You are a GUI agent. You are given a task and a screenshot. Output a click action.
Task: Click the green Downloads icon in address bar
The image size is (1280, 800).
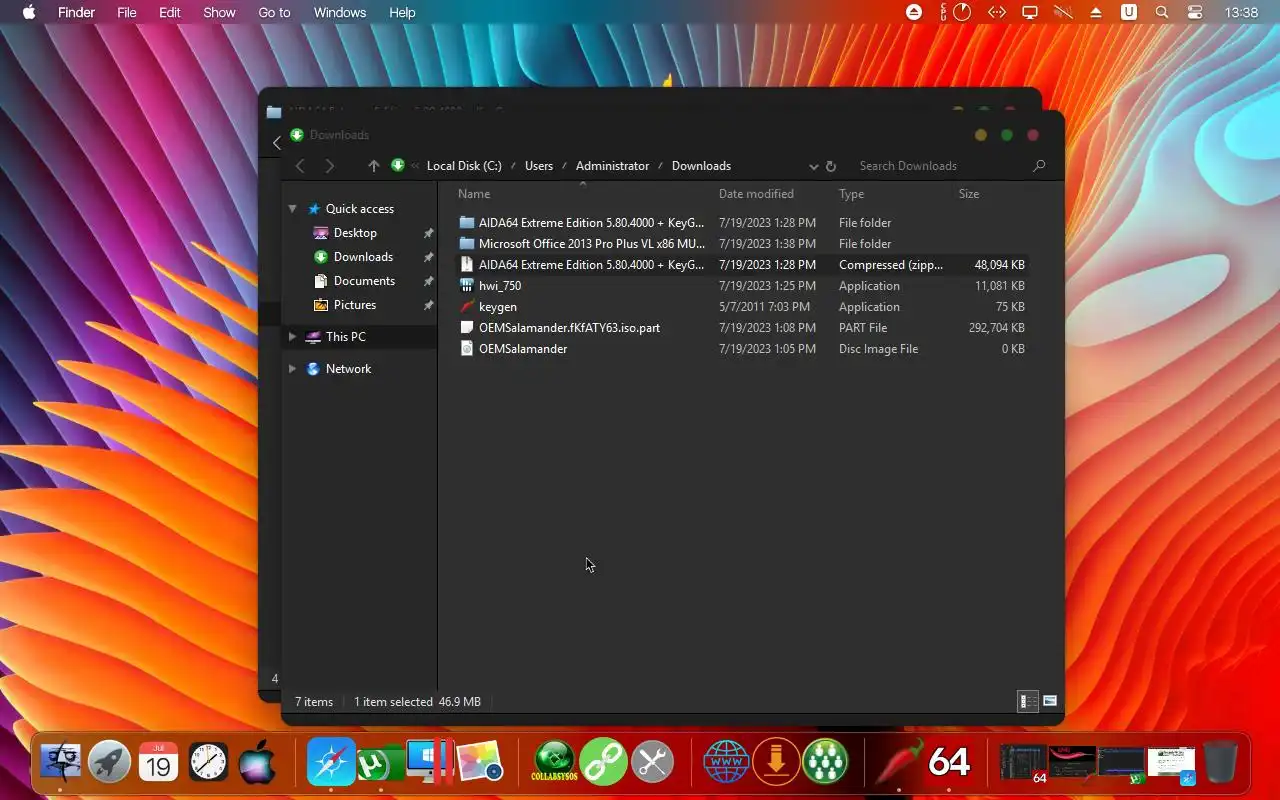pyautogui.click(x=398, y=165)
